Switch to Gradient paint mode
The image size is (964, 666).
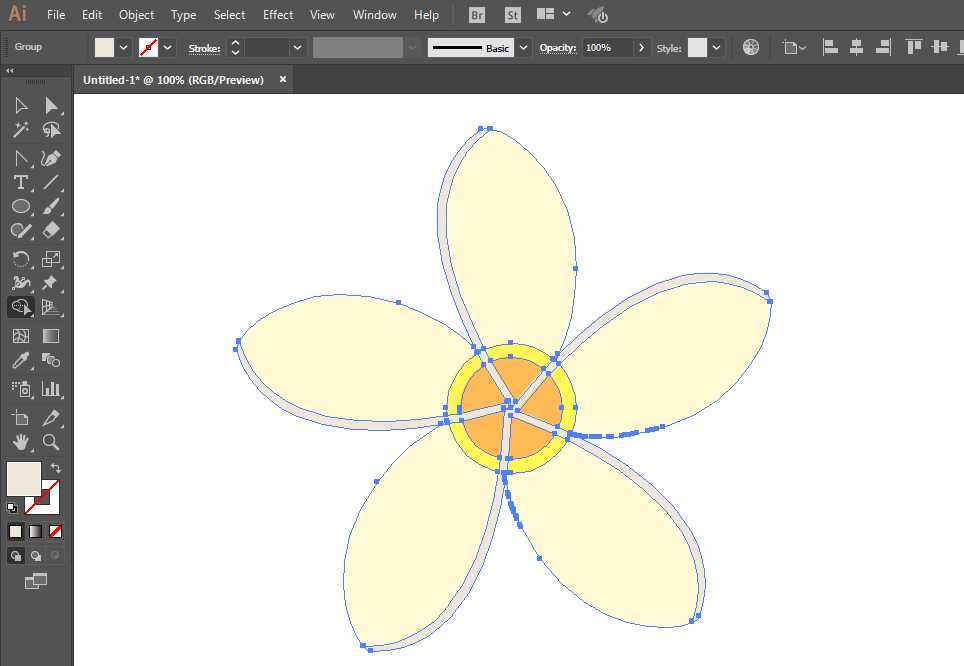coord(36,531)
